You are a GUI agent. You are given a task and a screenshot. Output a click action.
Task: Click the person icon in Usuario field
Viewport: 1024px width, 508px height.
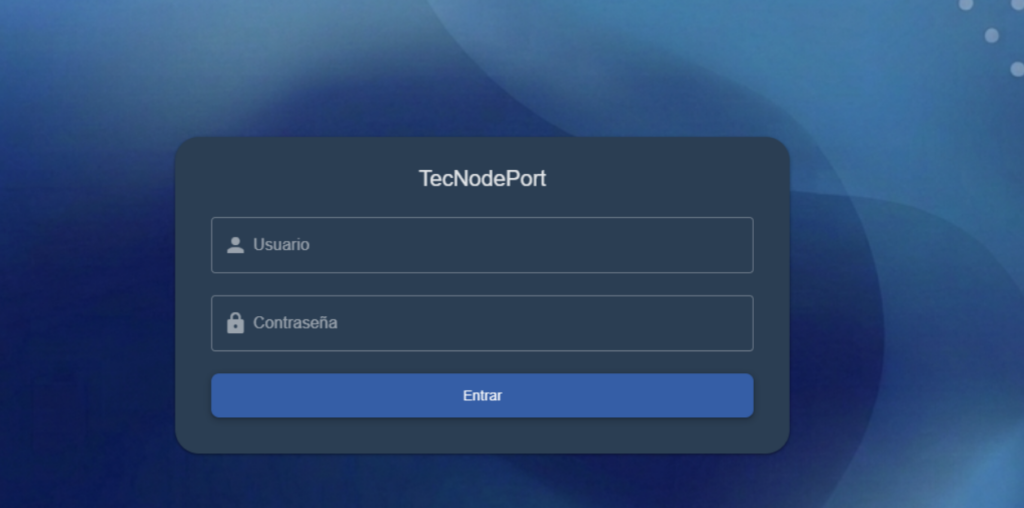pyautogui.click(x=235, y=245)
